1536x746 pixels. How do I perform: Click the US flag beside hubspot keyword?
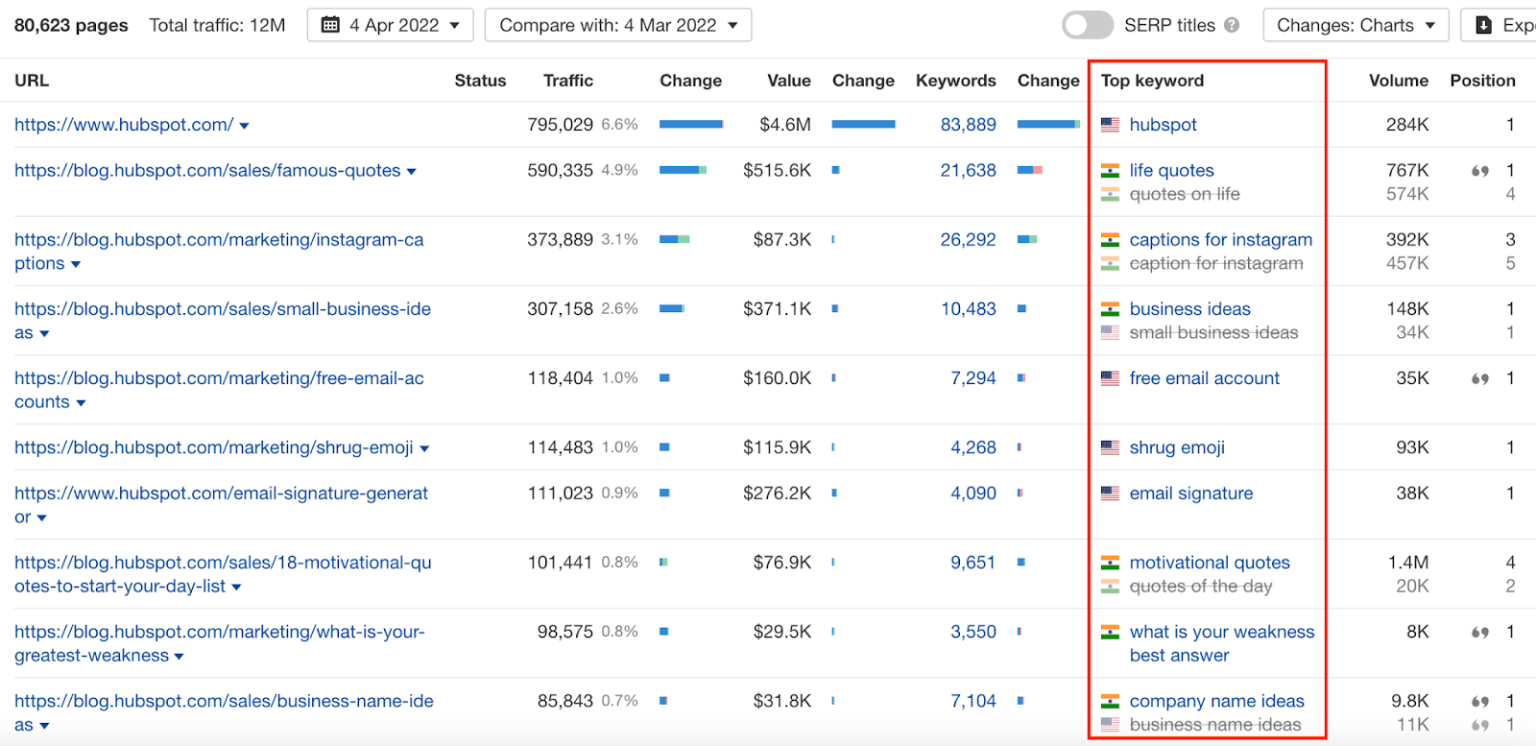pyautogui.click(x=1111, y=125)
